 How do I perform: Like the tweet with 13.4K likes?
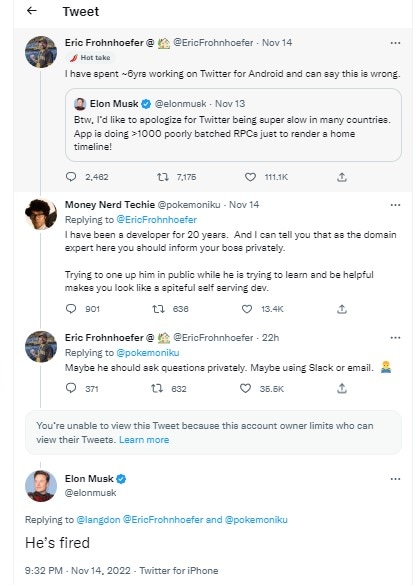click(247, 309)
